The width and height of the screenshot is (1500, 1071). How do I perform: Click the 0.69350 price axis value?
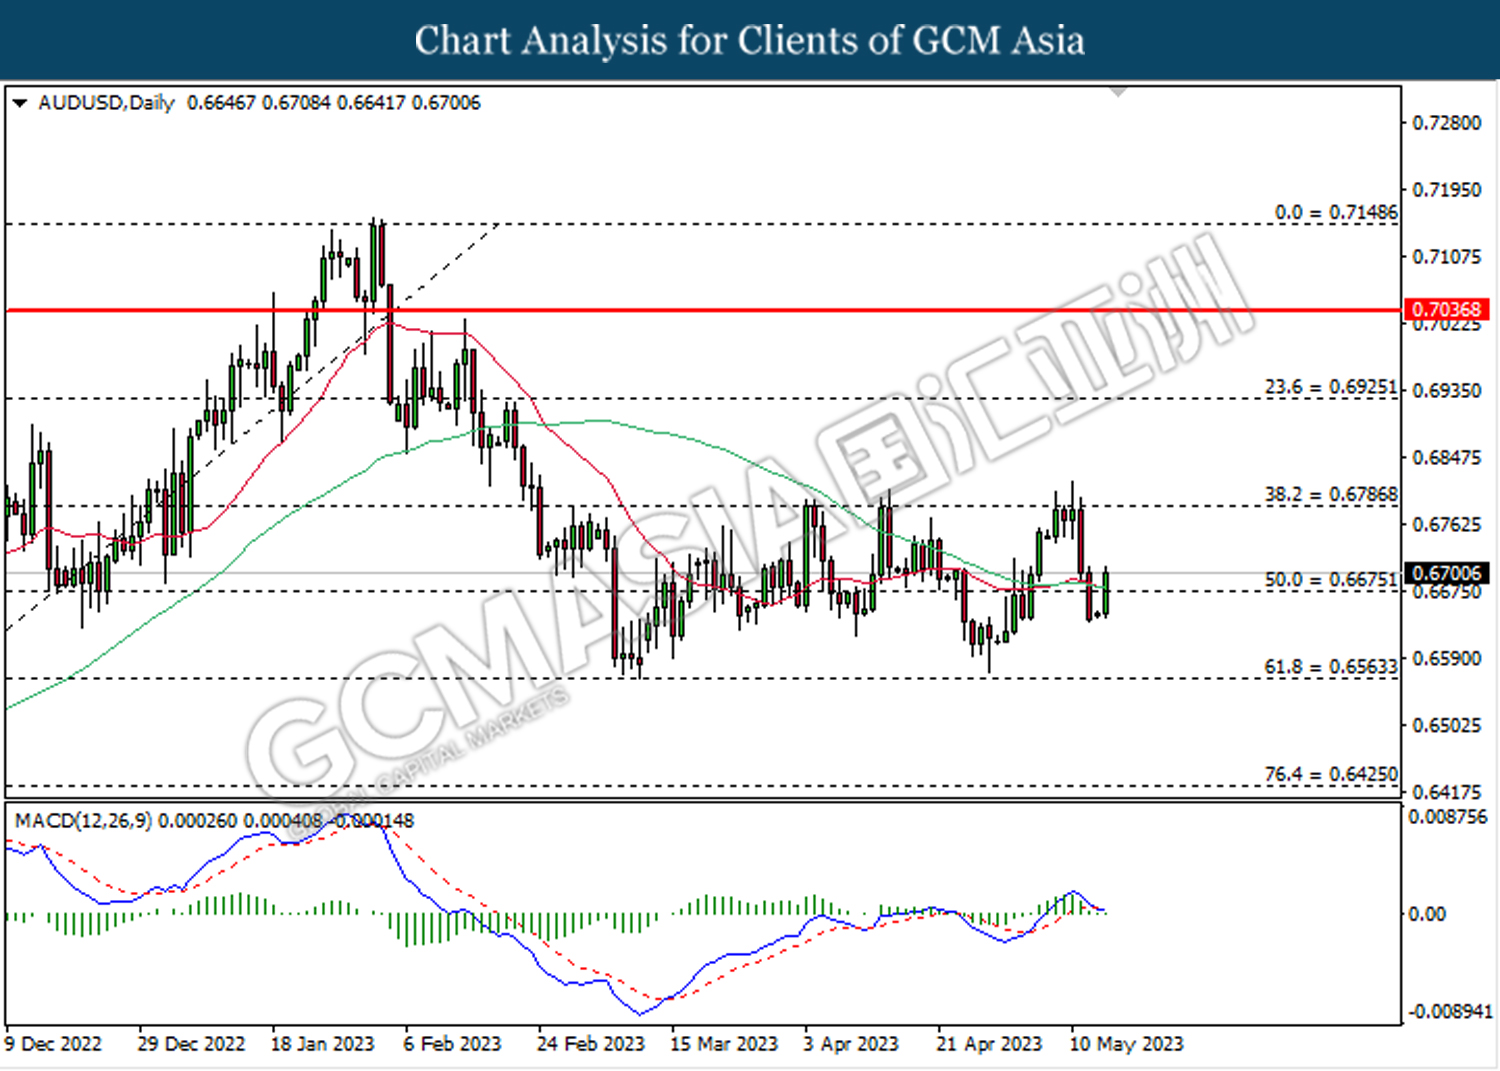(x=1446, y=391)
